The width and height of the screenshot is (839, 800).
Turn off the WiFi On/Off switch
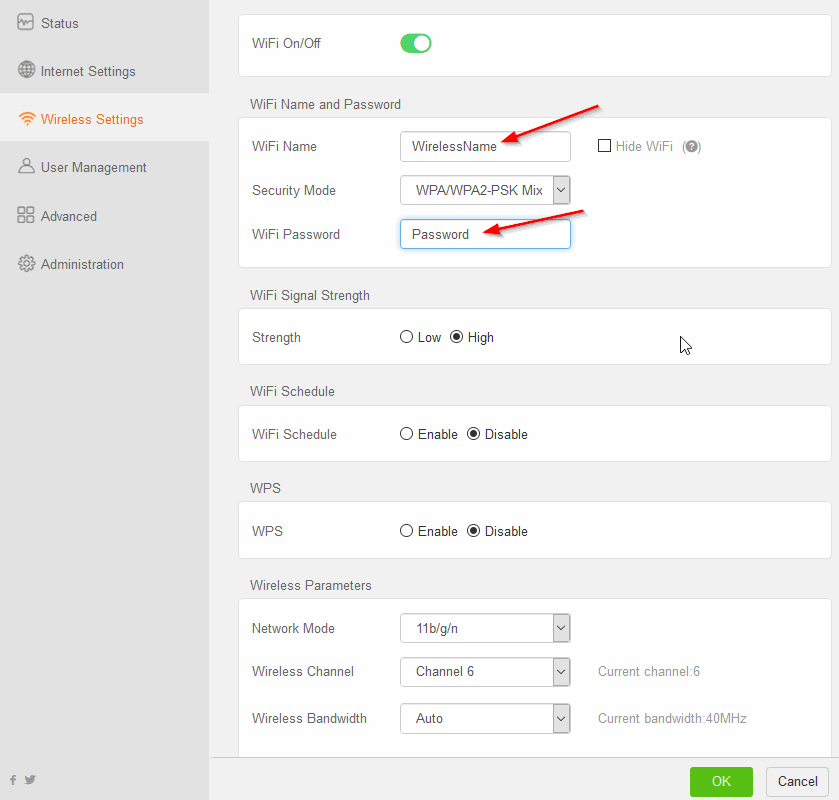(x=415, y=43)
